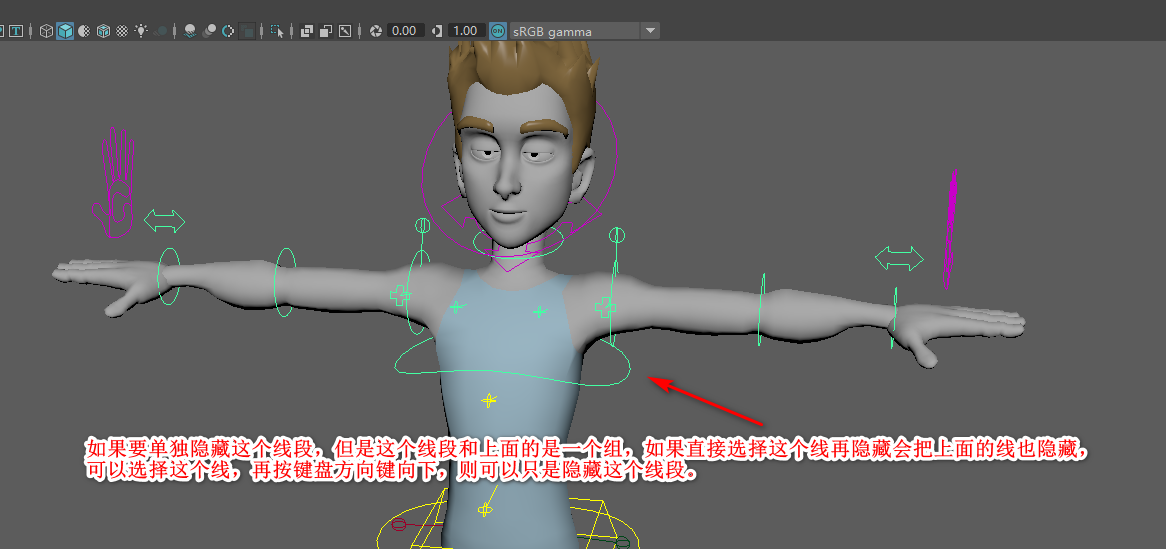This screenshot has height=549, width=1166.
Task: Select Smooth Shade All cube icon
Action: [x=65, y=31]
